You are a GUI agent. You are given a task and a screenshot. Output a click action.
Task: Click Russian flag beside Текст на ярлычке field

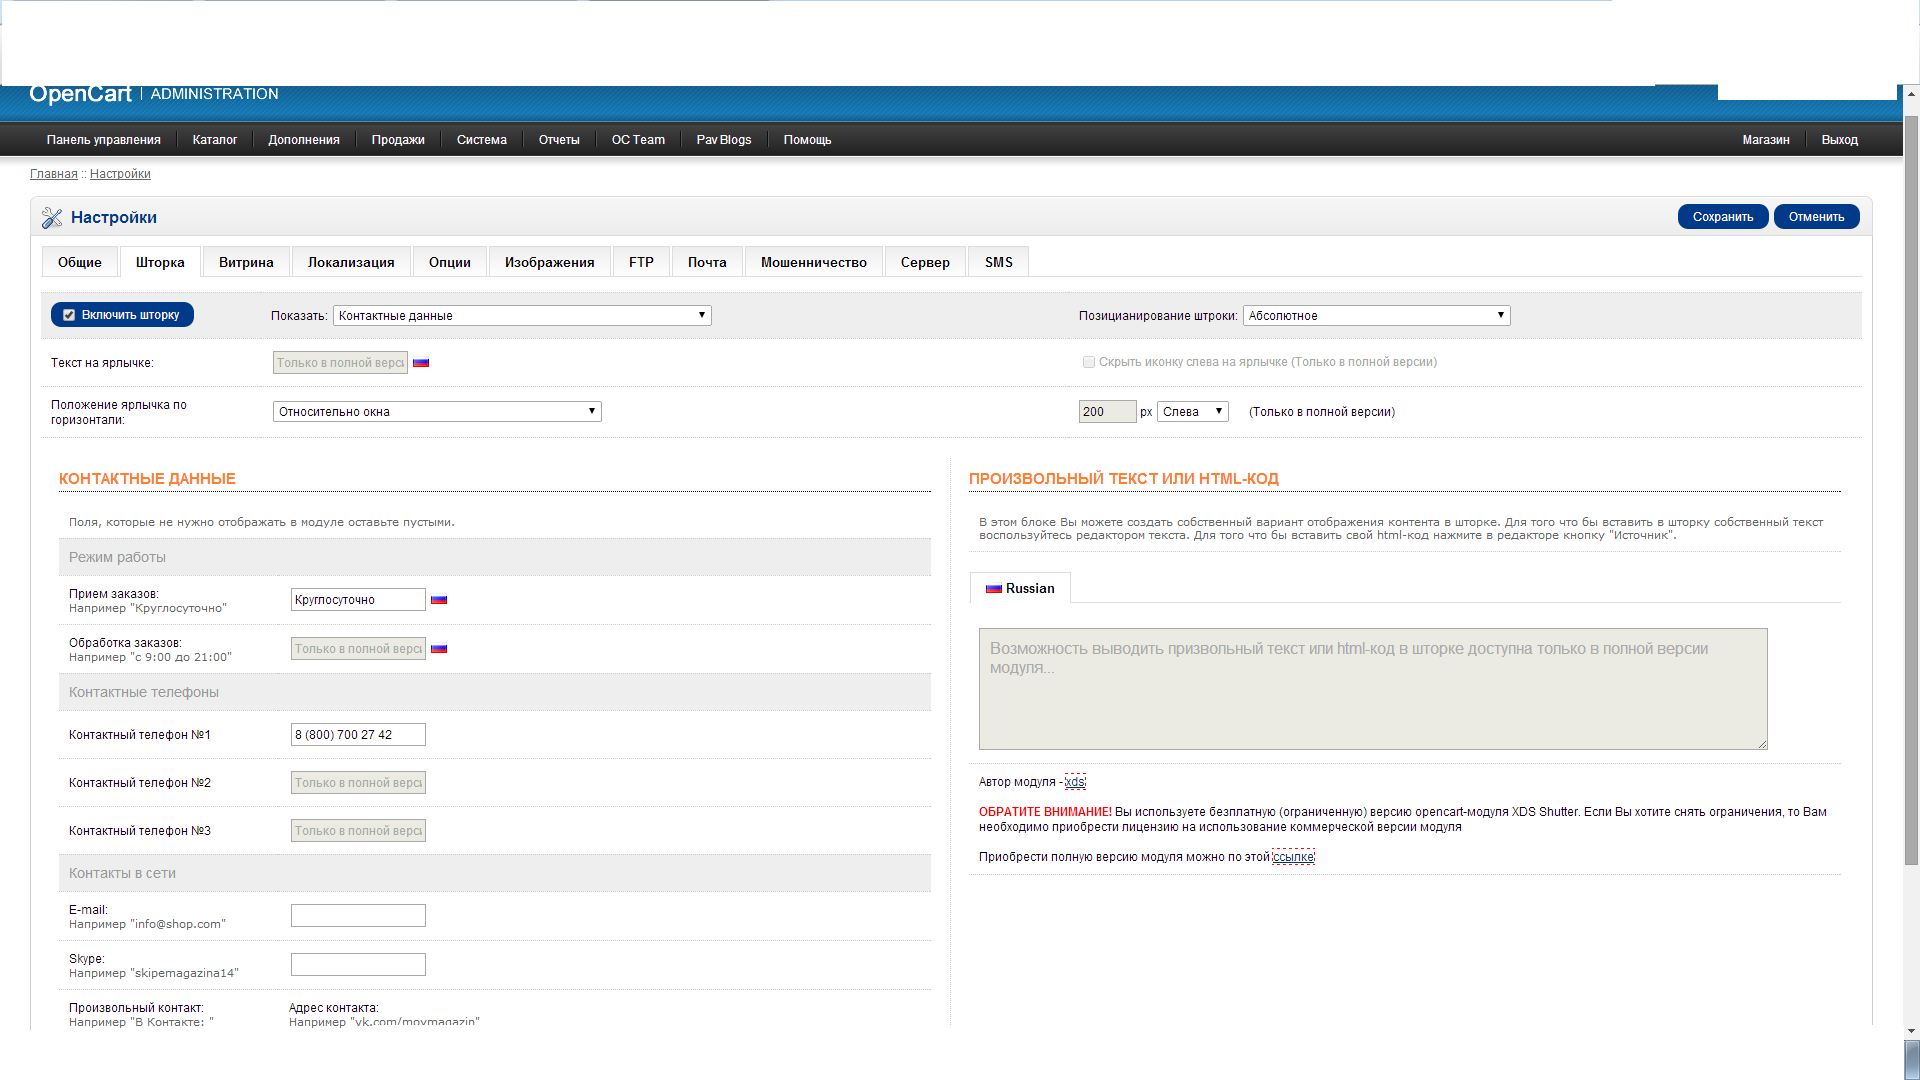(421, 363)
